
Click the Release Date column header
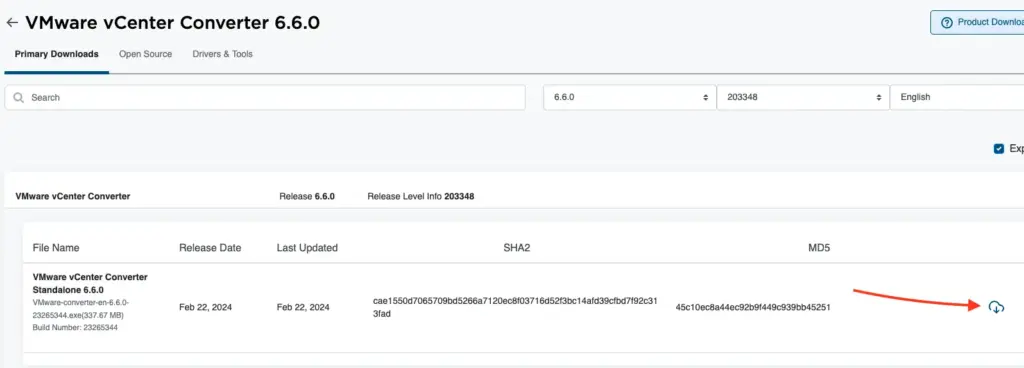pyautogui.click(x=210, y=248)
